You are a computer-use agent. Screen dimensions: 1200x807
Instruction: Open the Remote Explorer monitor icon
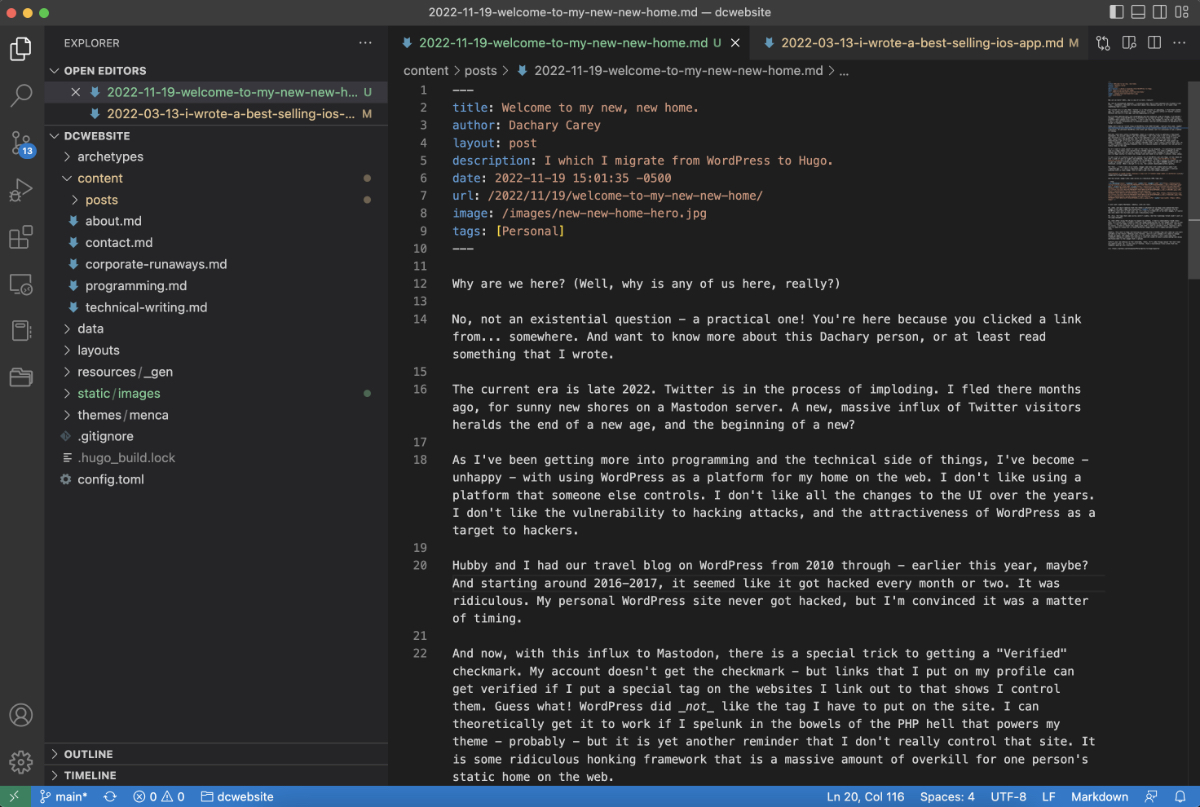click(21, 284)
